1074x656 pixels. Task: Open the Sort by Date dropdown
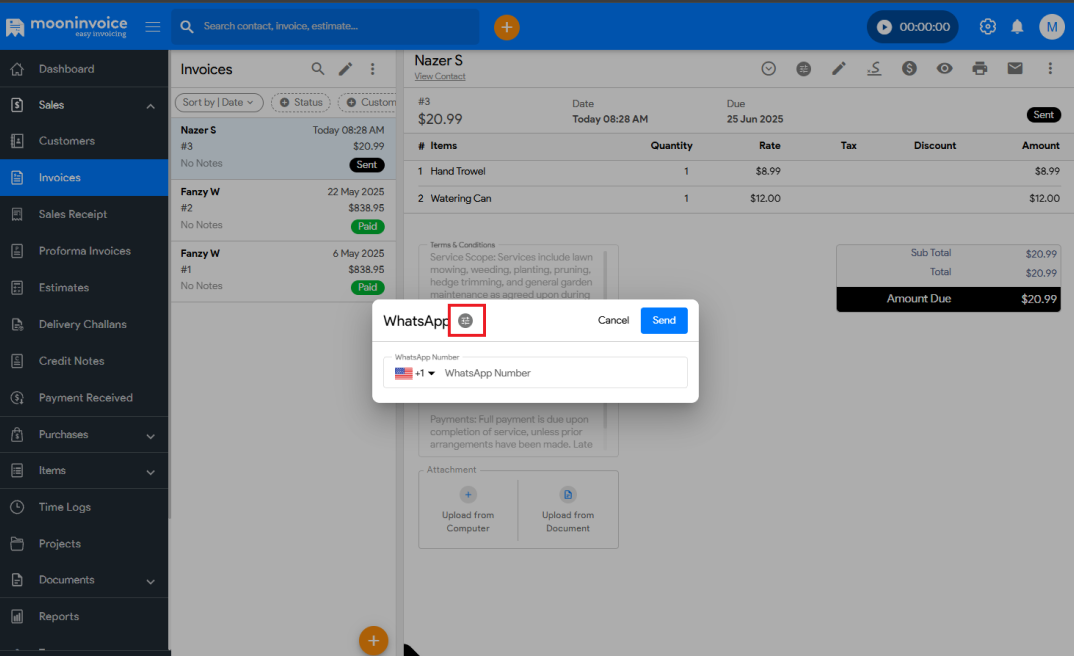click(x=219, y=103)
